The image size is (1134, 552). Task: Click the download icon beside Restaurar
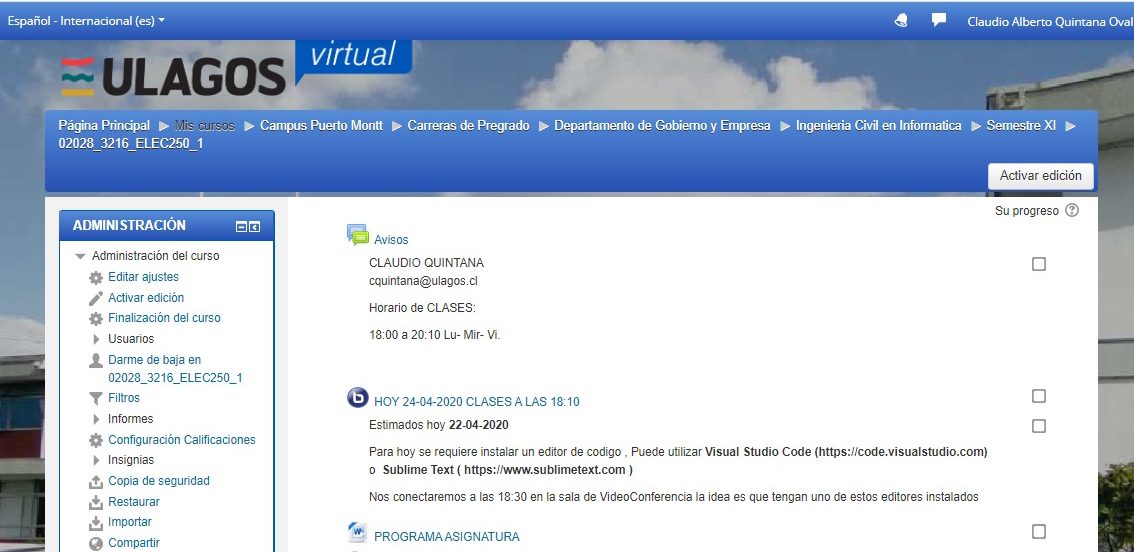coord(95,502)
